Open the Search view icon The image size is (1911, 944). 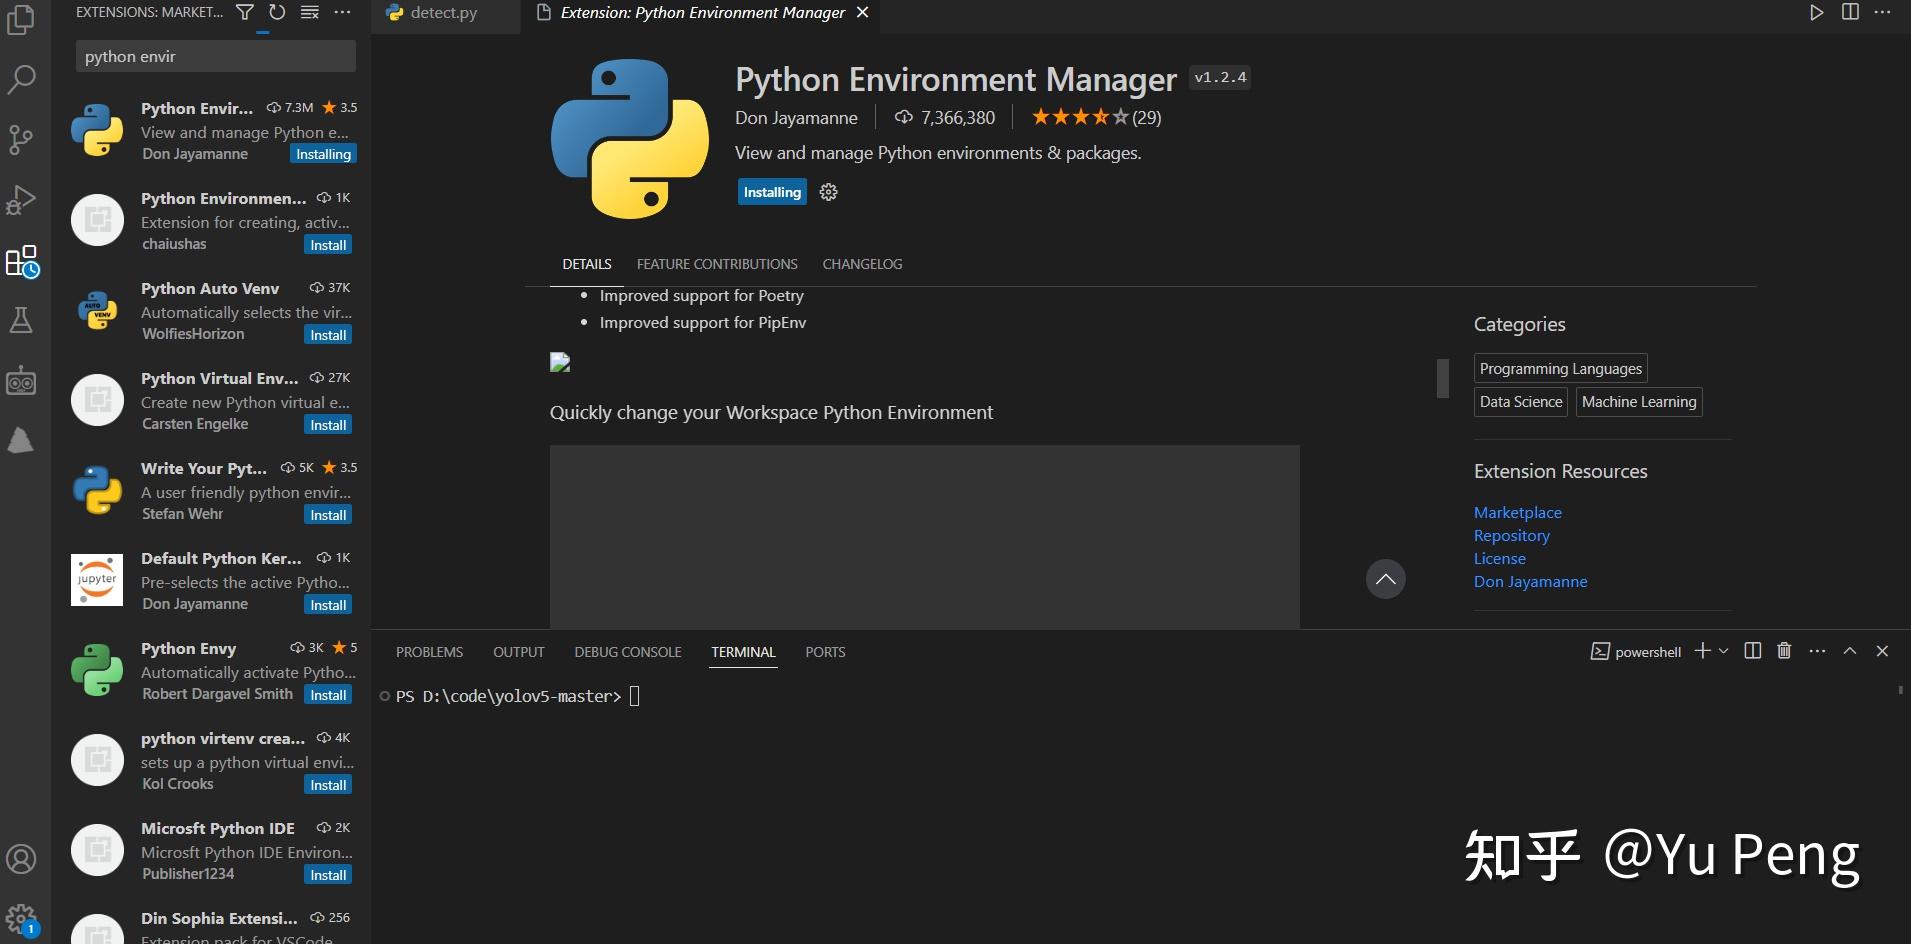click(21, 79)
